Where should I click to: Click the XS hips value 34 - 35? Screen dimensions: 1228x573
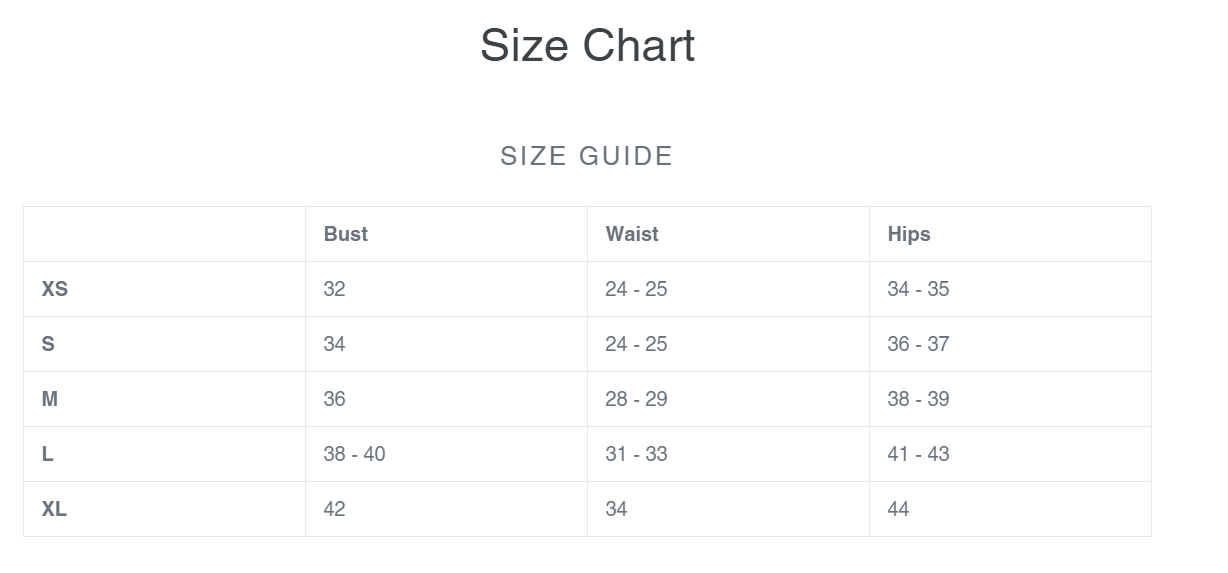[918, 289]
